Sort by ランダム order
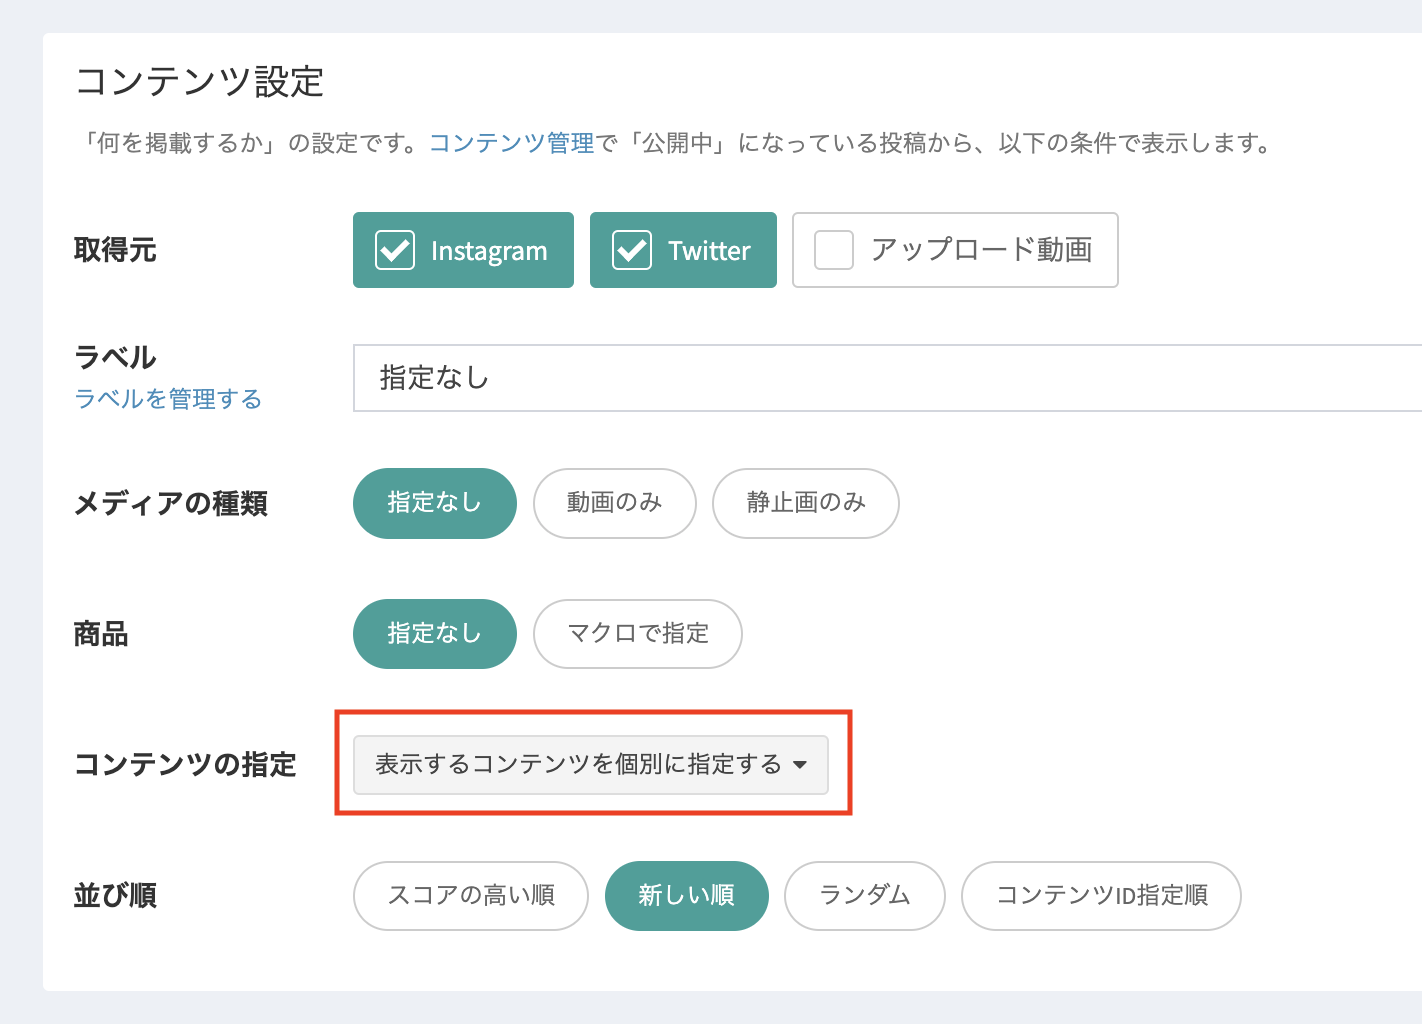Screen dimensions: 1422x1024 864,896
